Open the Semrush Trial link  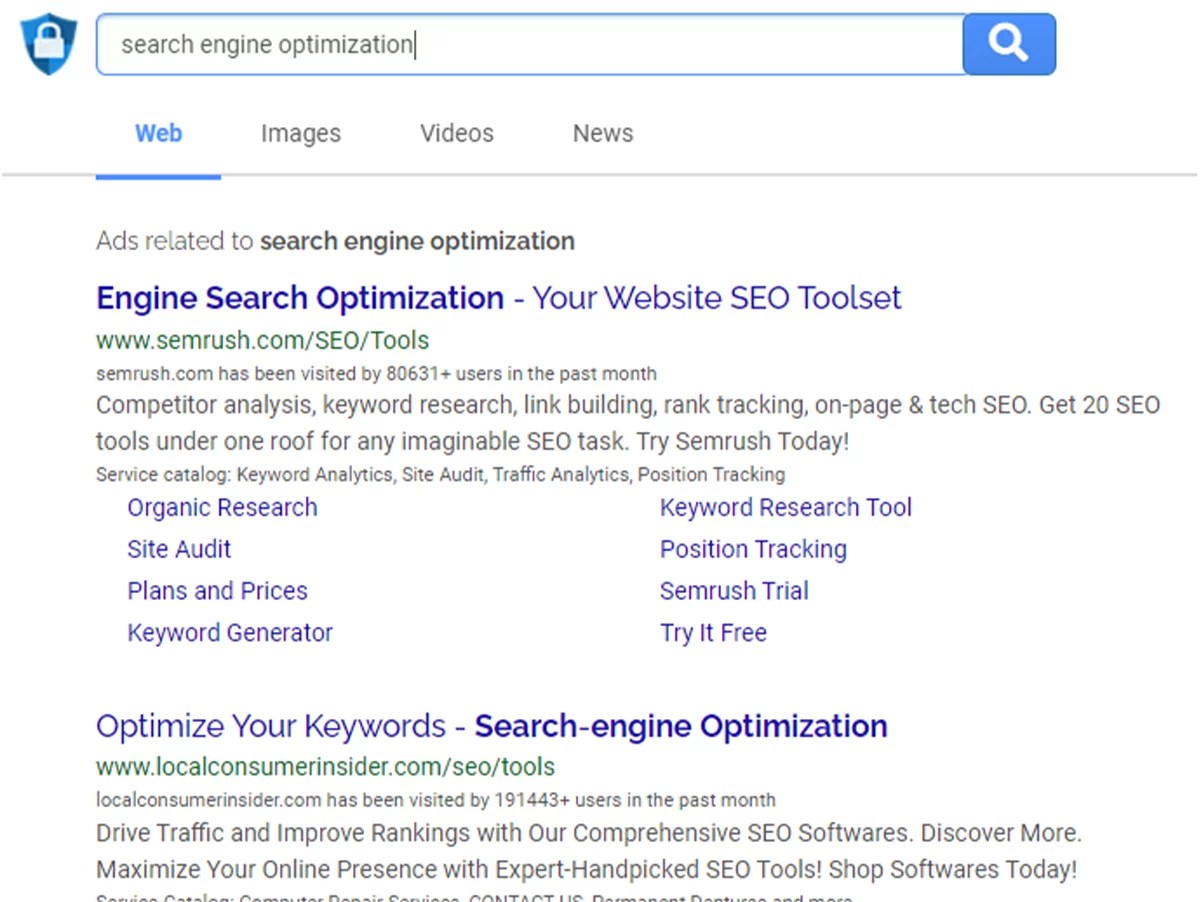click(x=734, y=591)
